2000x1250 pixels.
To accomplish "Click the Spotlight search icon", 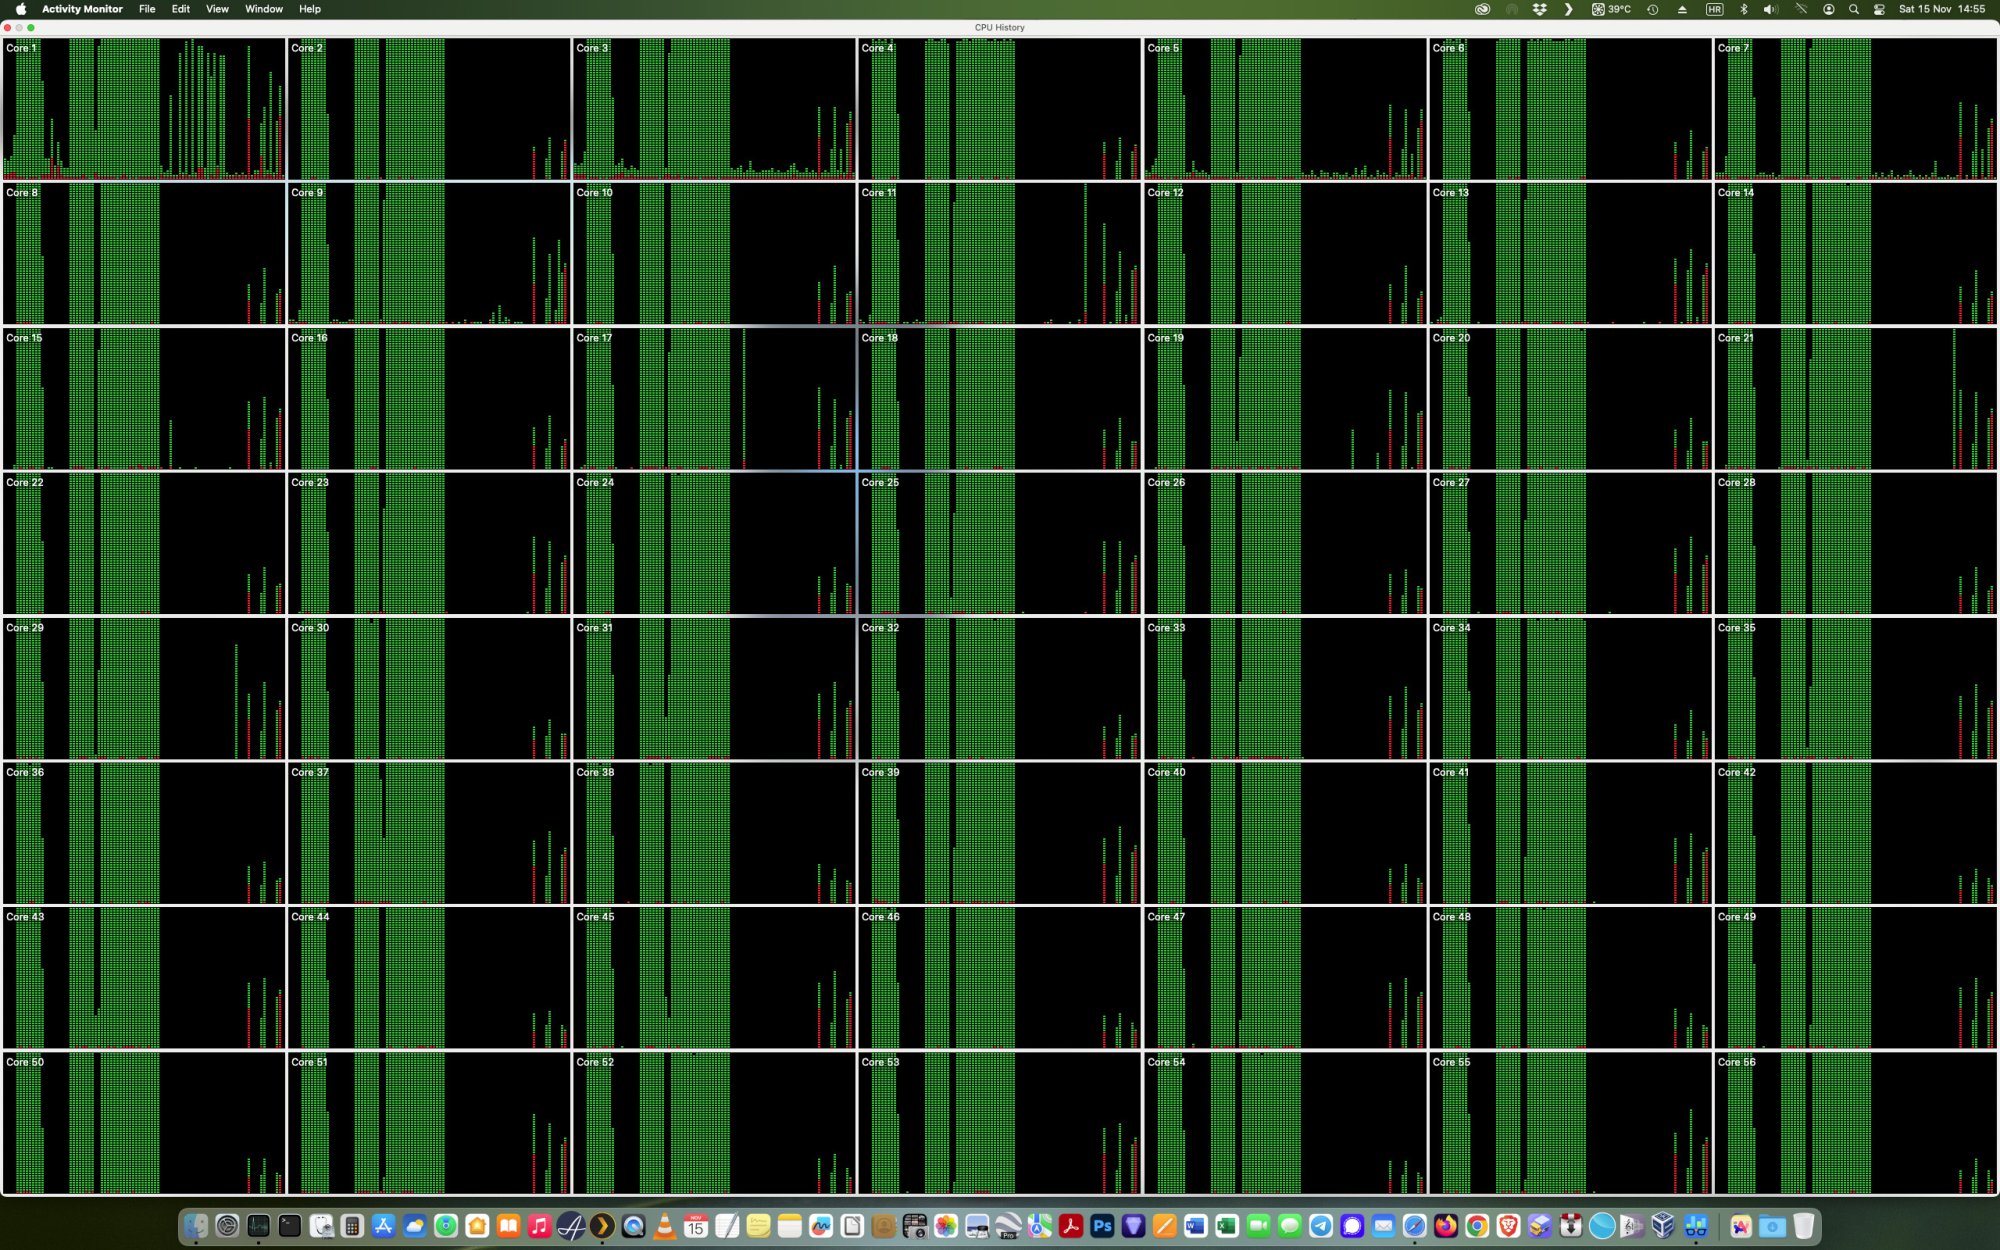I will point(1853,9).
